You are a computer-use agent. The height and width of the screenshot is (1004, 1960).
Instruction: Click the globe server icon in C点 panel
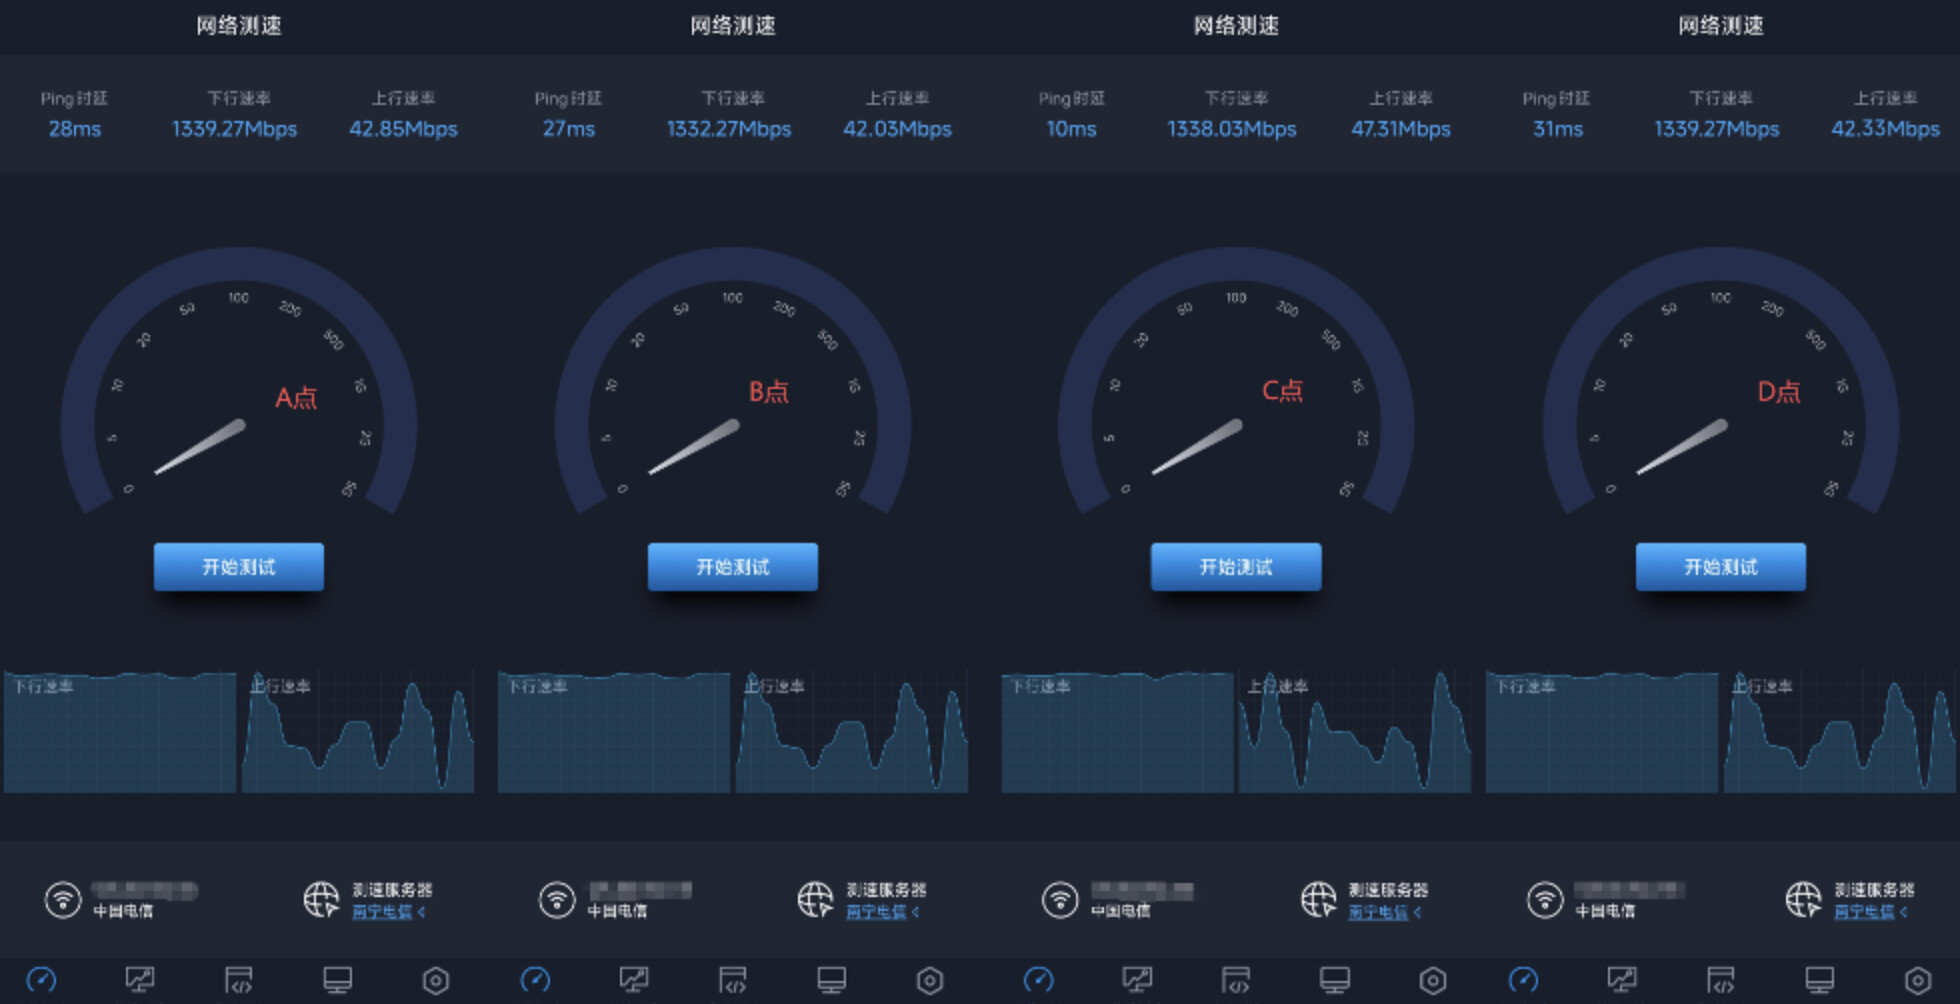(1318, 900)
